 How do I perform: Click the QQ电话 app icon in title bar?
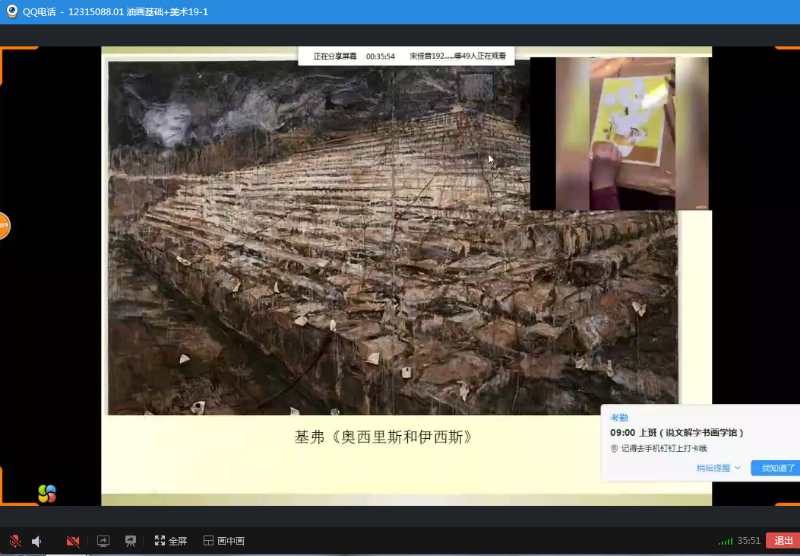click(12, 11)
